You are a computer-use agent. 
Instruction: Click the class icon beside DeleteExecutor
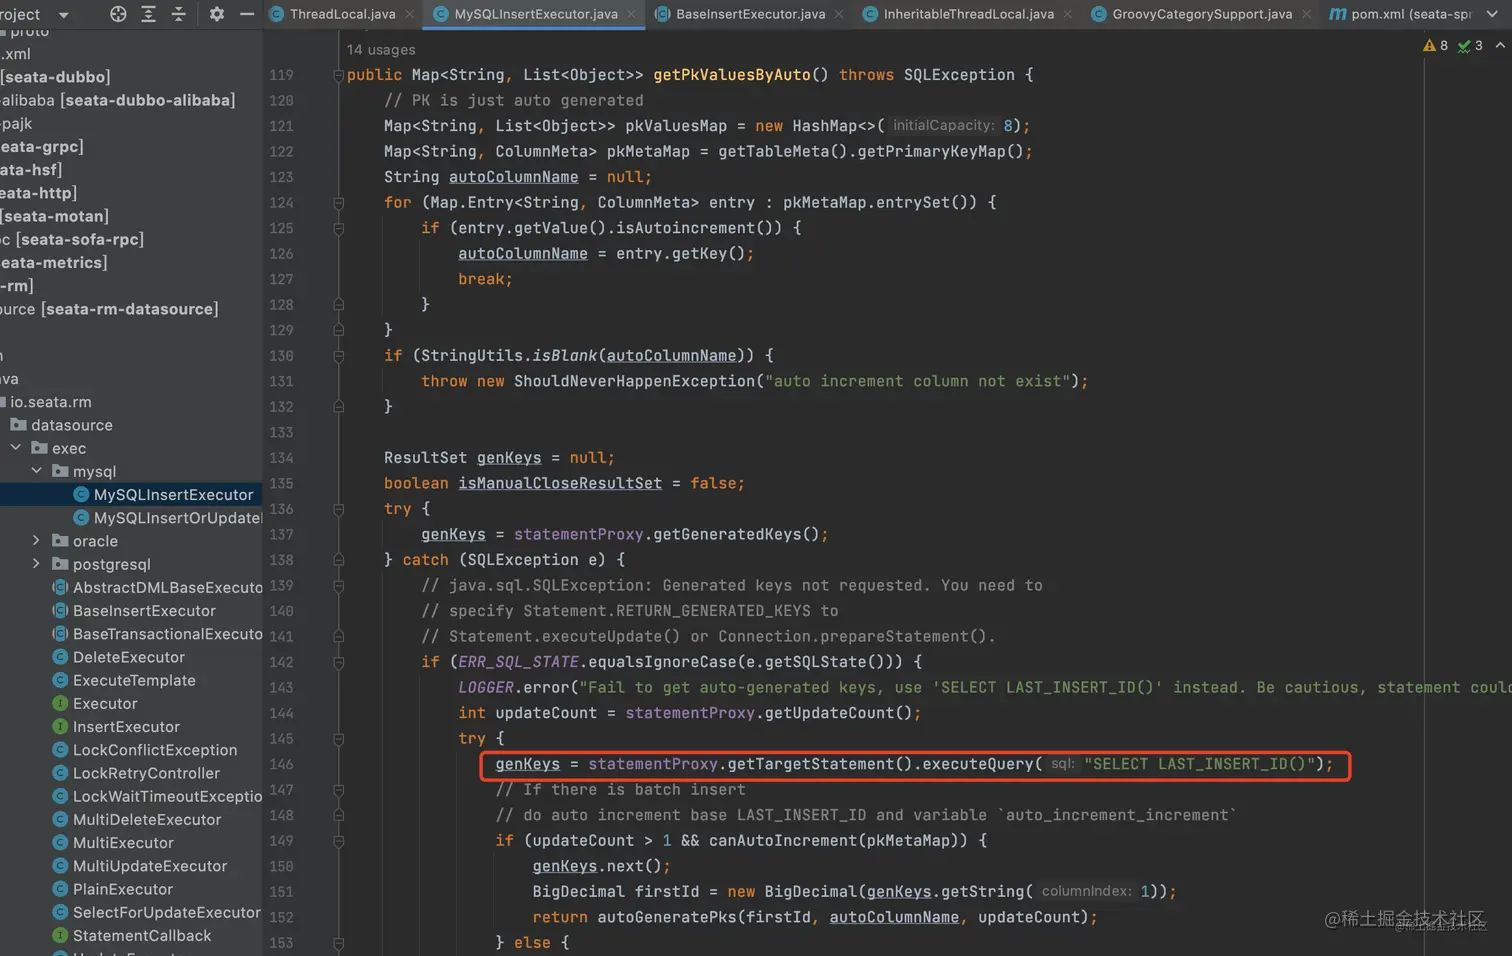(60, 657)
